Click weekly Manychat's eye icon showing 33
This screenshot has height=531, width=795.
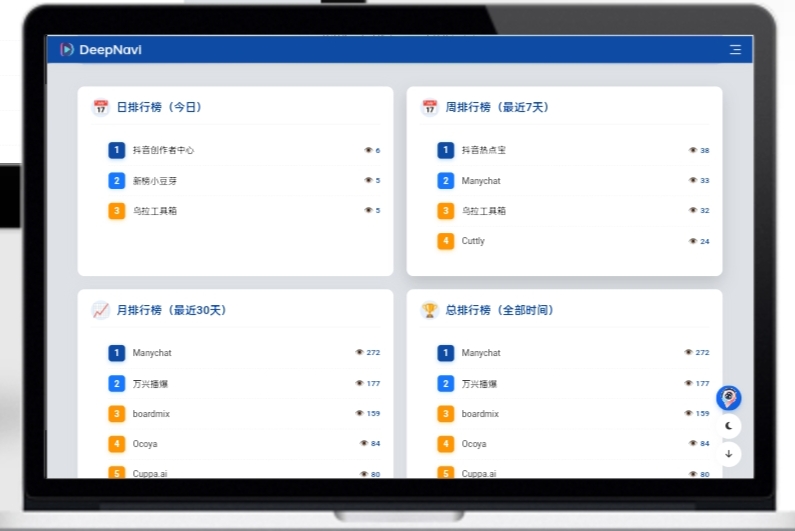point(693,180)
